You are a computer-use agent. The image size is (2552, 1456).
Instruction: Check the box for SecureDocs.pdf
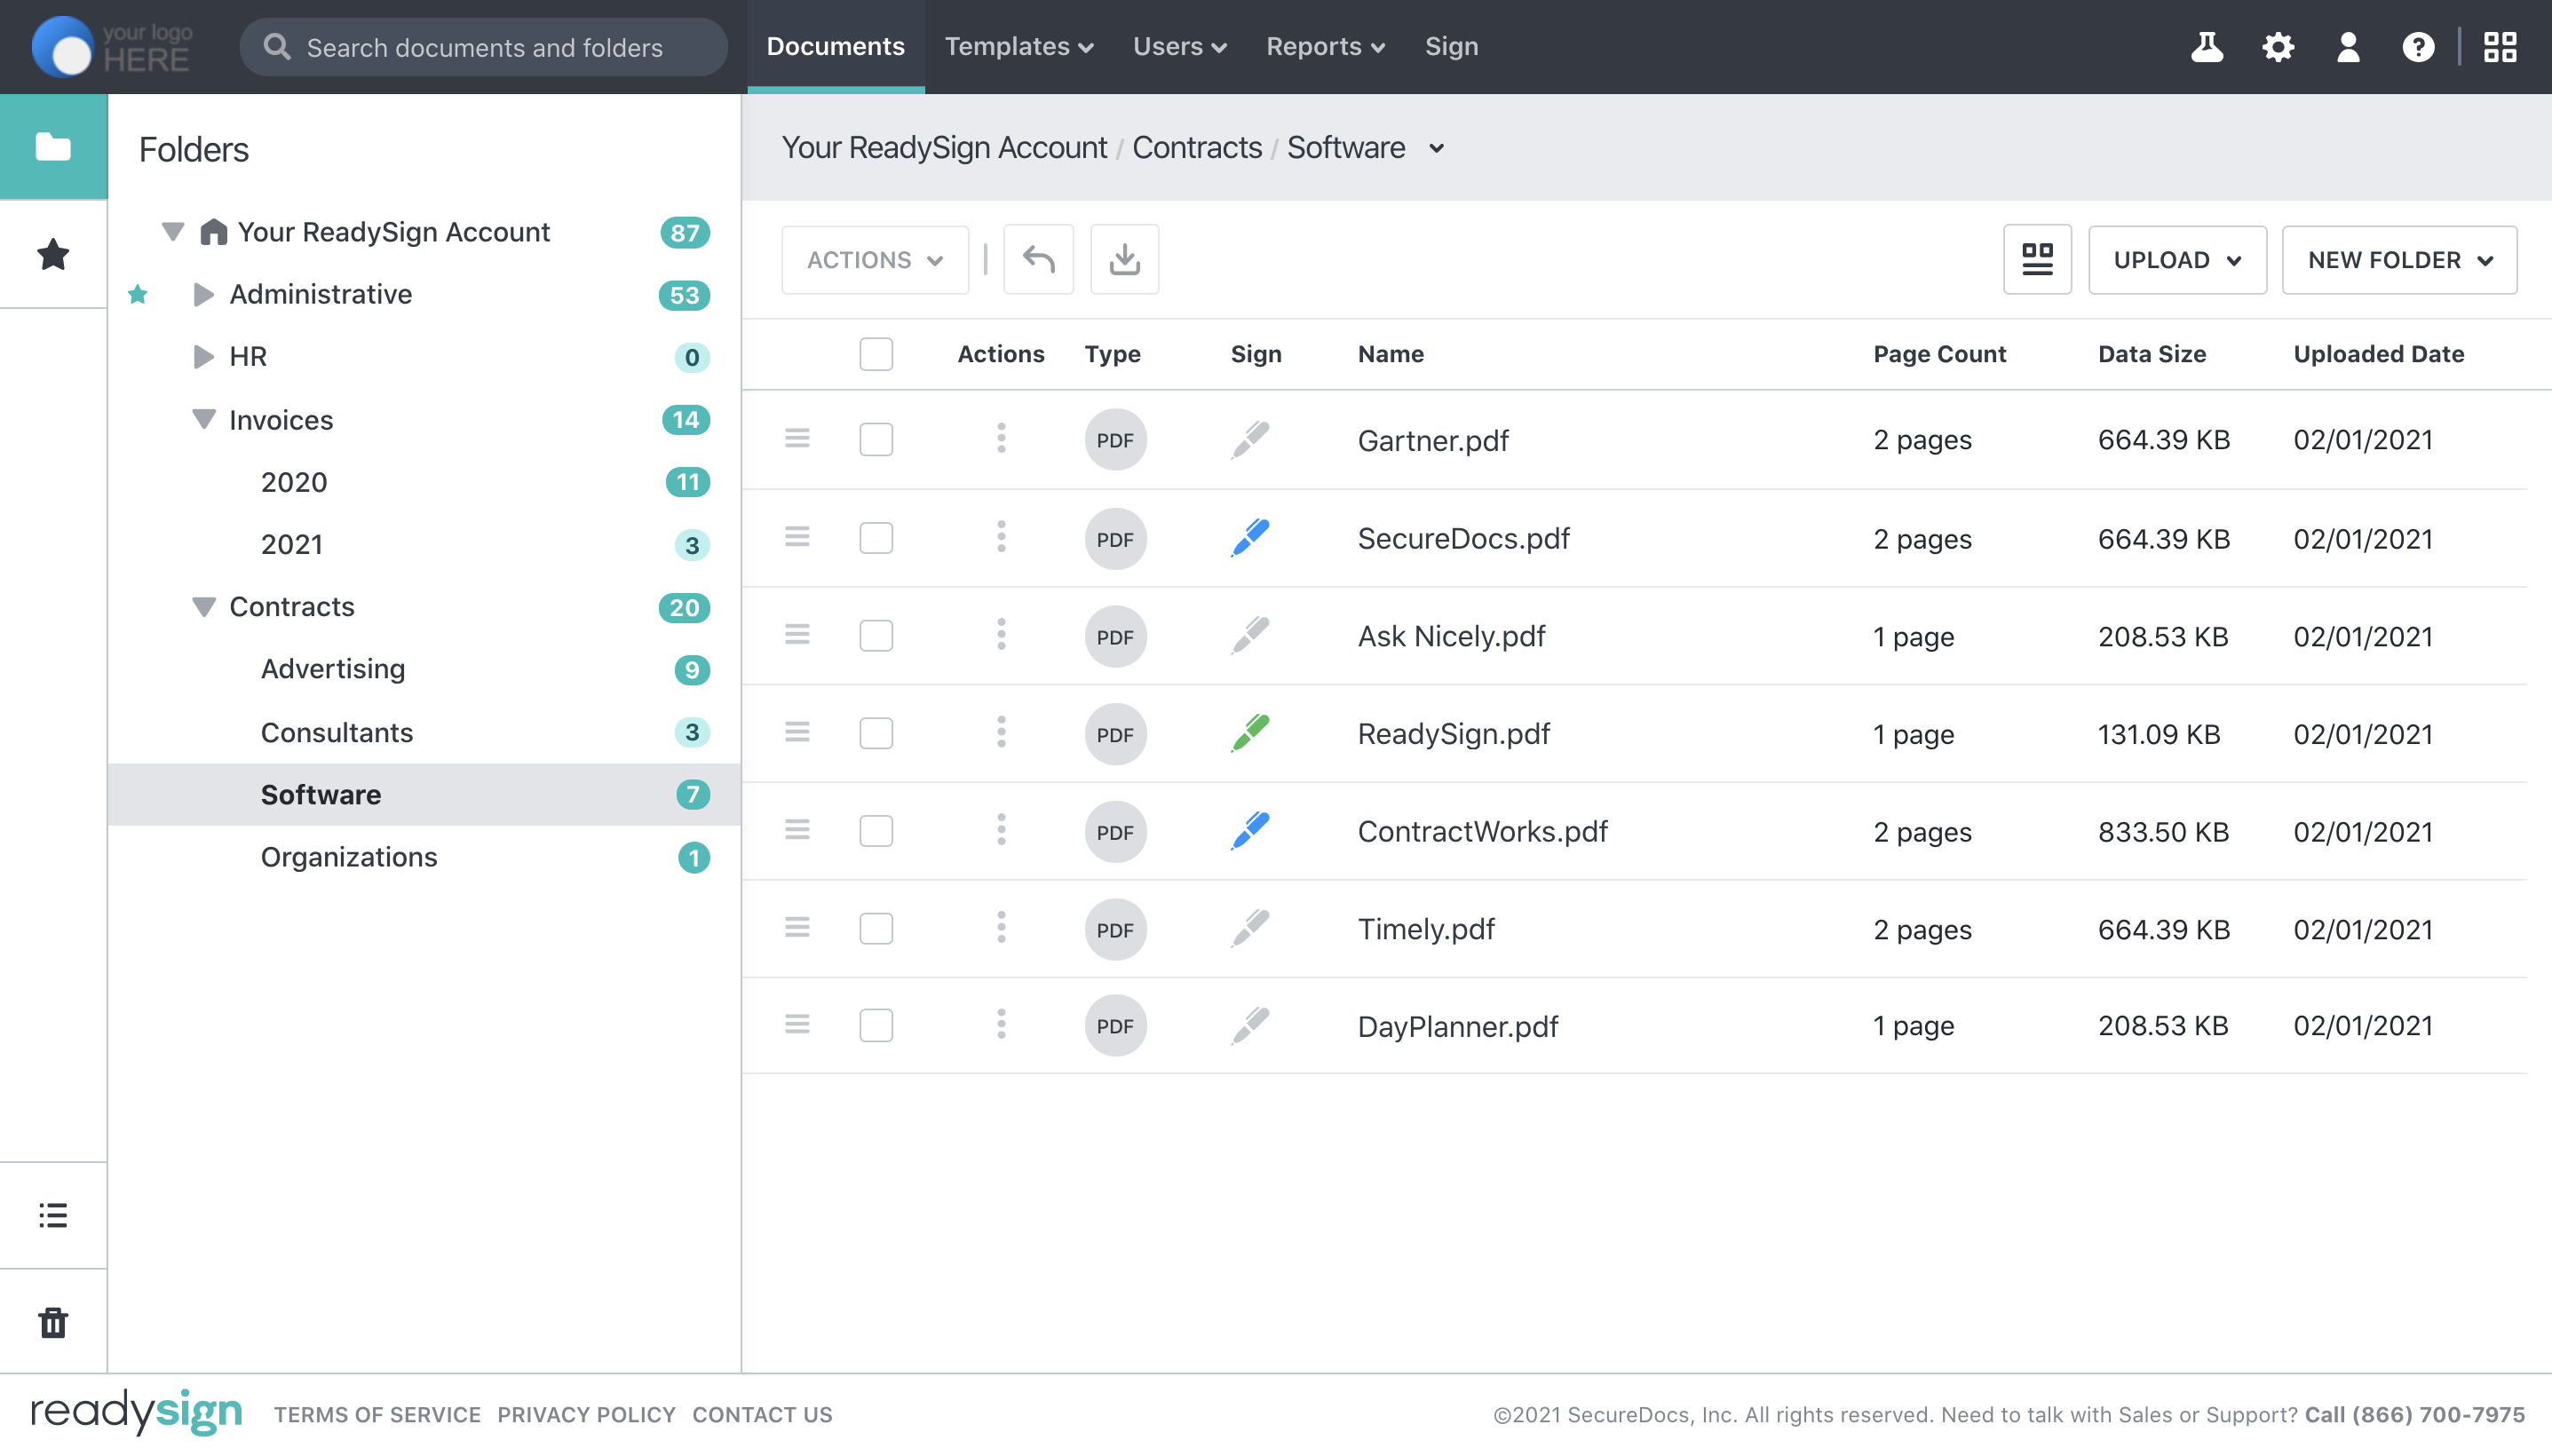click(x=876, y=538)
